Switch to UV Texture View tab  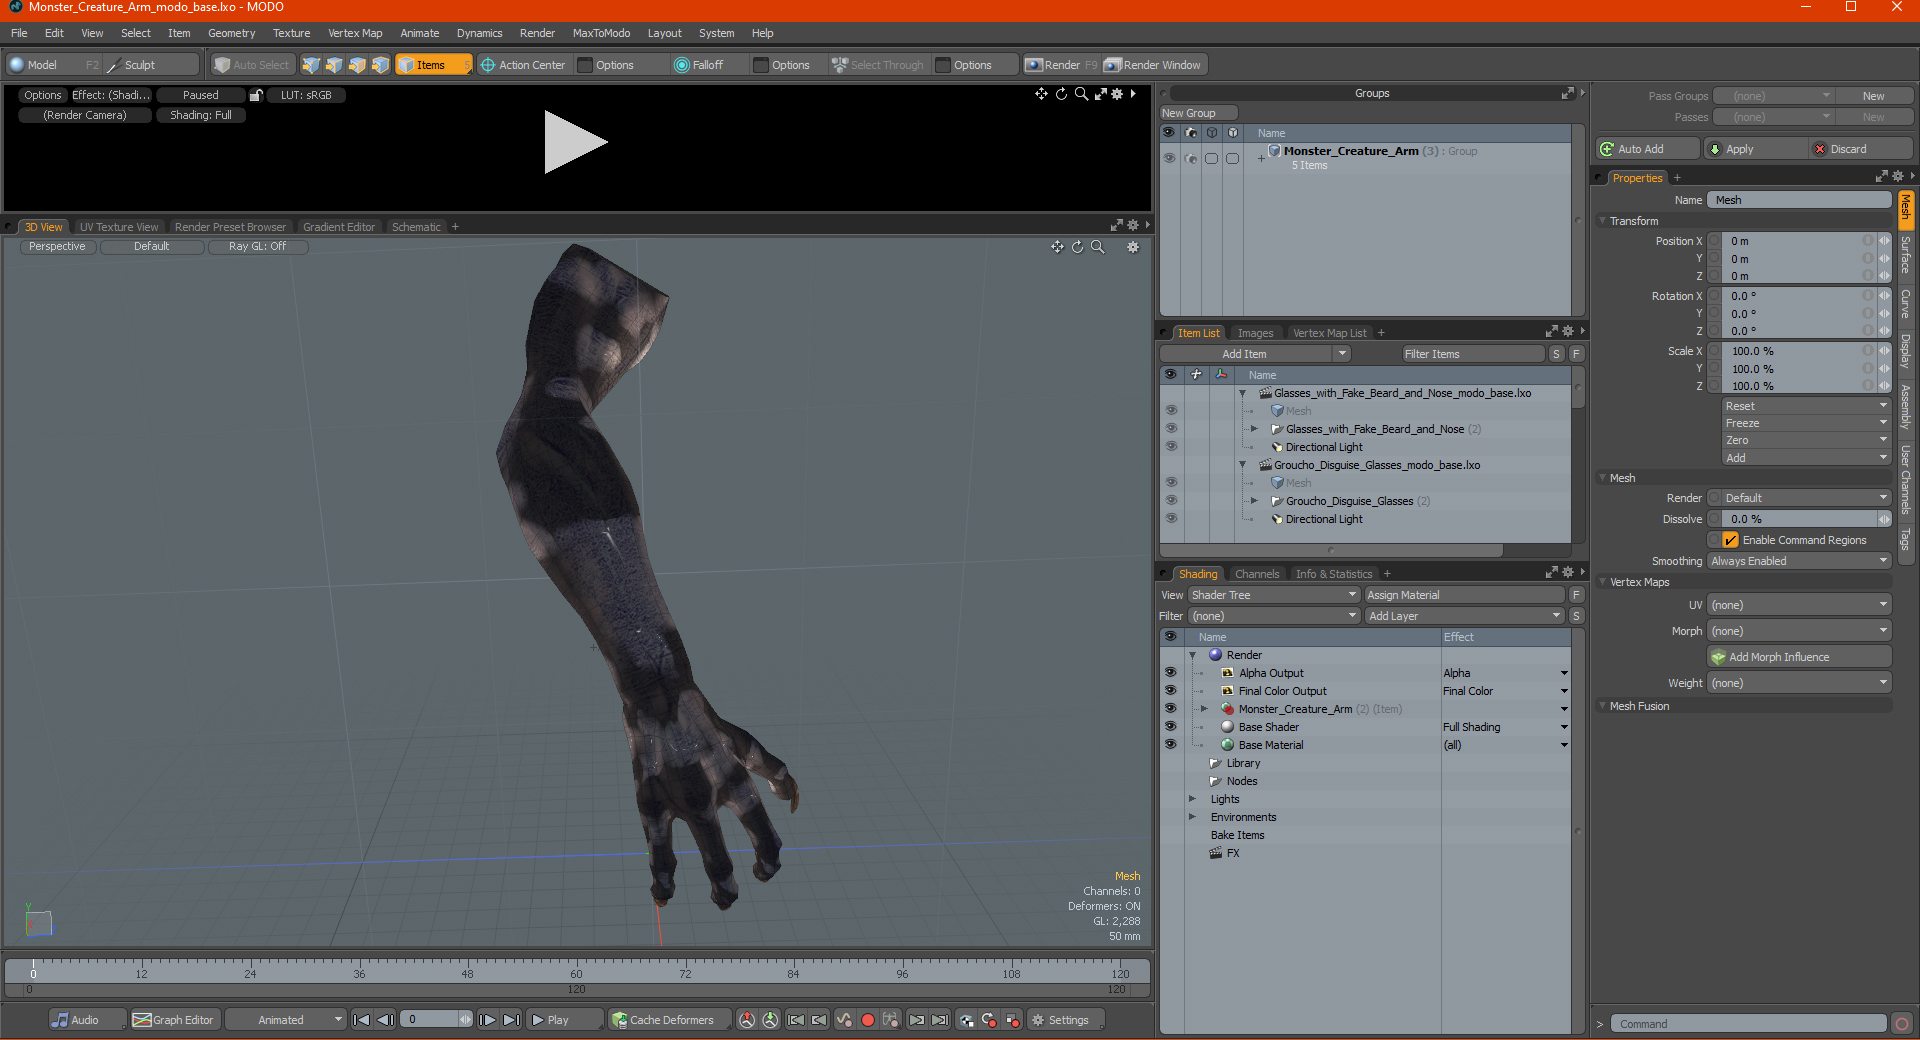pyautogui.click(x=118, y=227)
